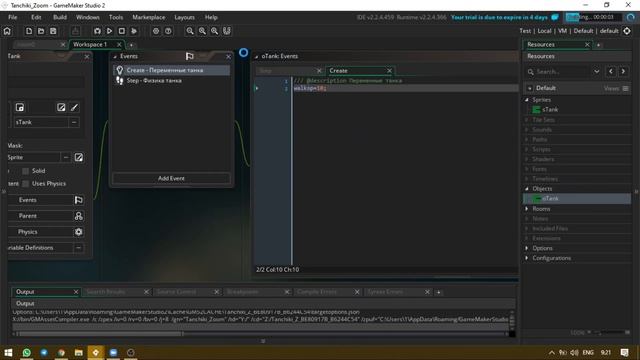Toggle workspace docking magnet icon
This screenshot has height=360, width=640.
(x=227, y=31)
